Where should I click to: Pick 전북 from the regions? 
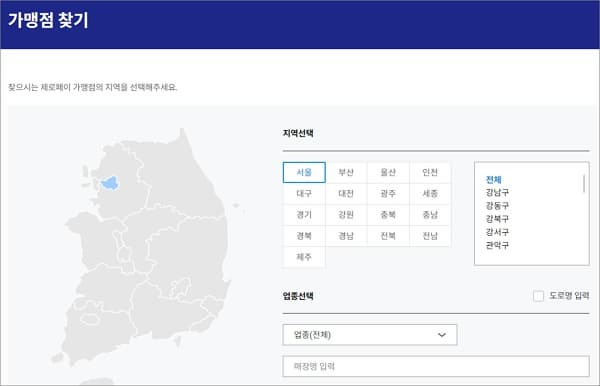[x=388, y=236]
